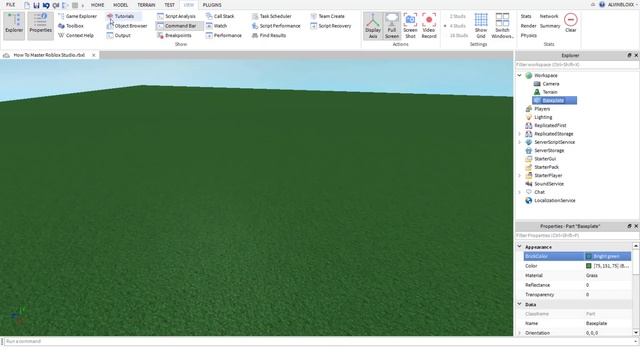Expand the StarterPlayer node
The height and width of the screenshot is (360, 640).
(520, 176)
